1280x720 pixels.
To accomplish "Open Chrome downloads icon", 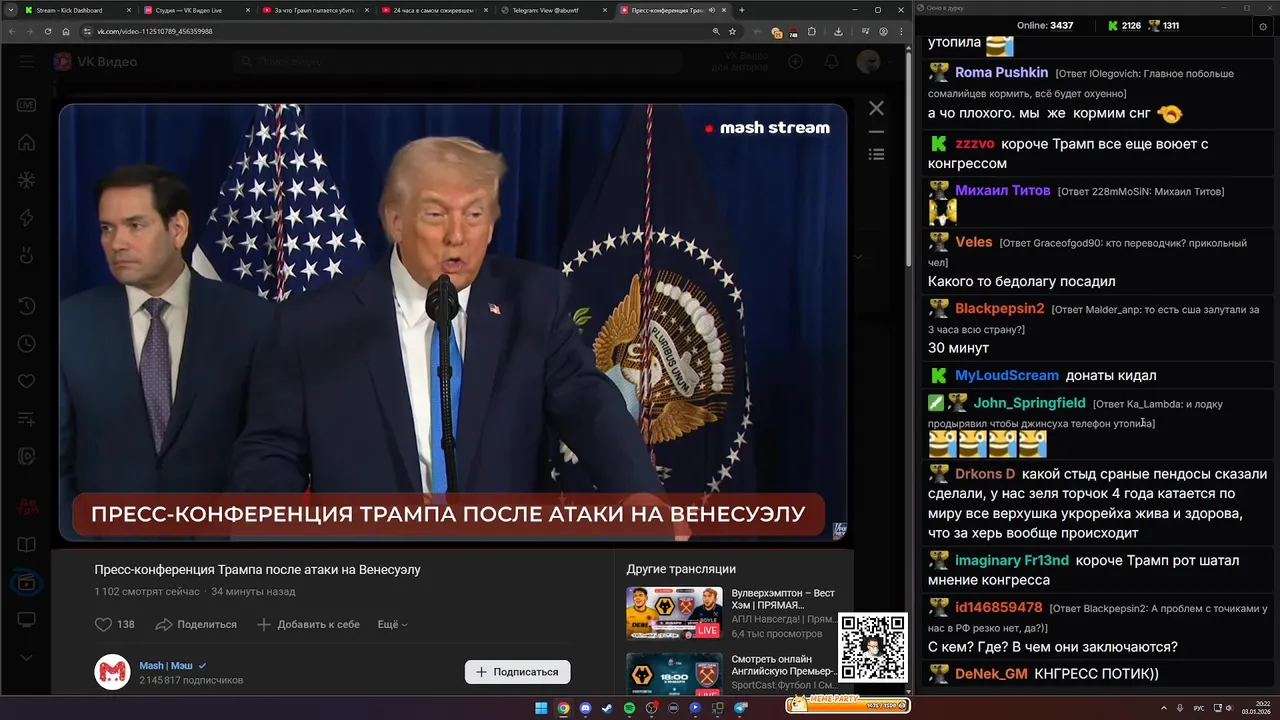I will [838, 31].
